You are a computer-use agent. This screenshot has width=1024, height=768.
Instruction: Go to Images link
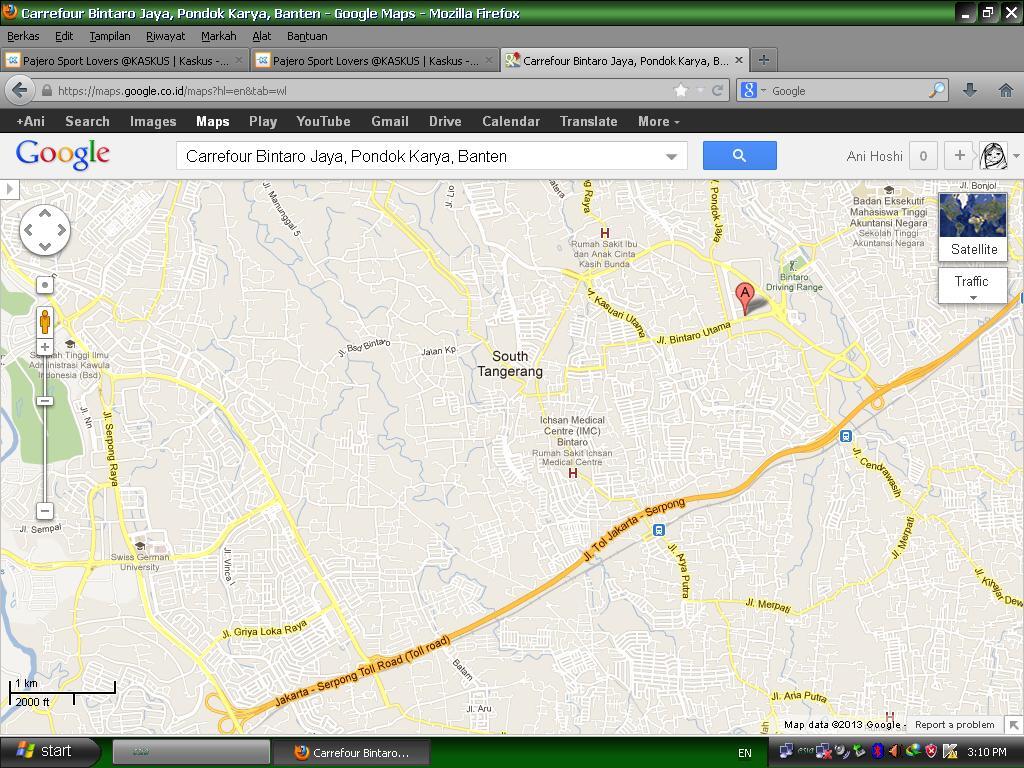153,121
